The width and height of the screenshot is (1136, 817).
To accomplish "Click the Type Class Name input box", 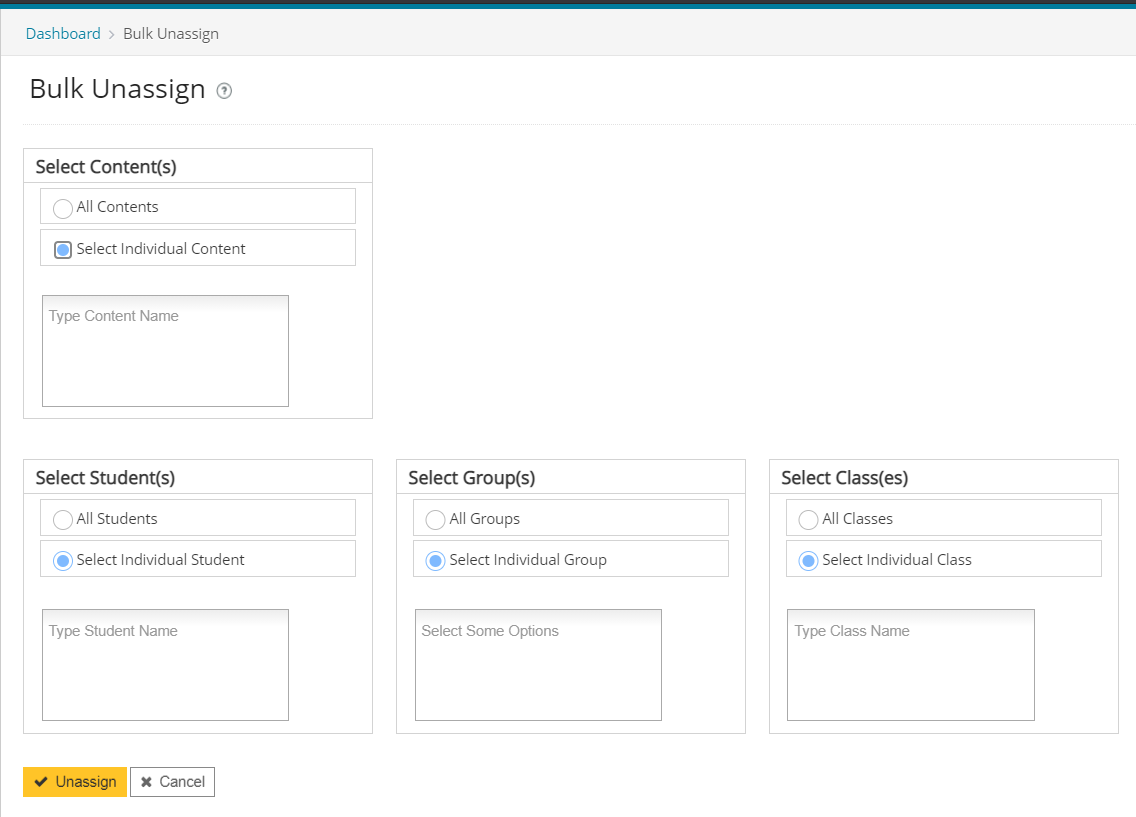I will tap(910, 664).
